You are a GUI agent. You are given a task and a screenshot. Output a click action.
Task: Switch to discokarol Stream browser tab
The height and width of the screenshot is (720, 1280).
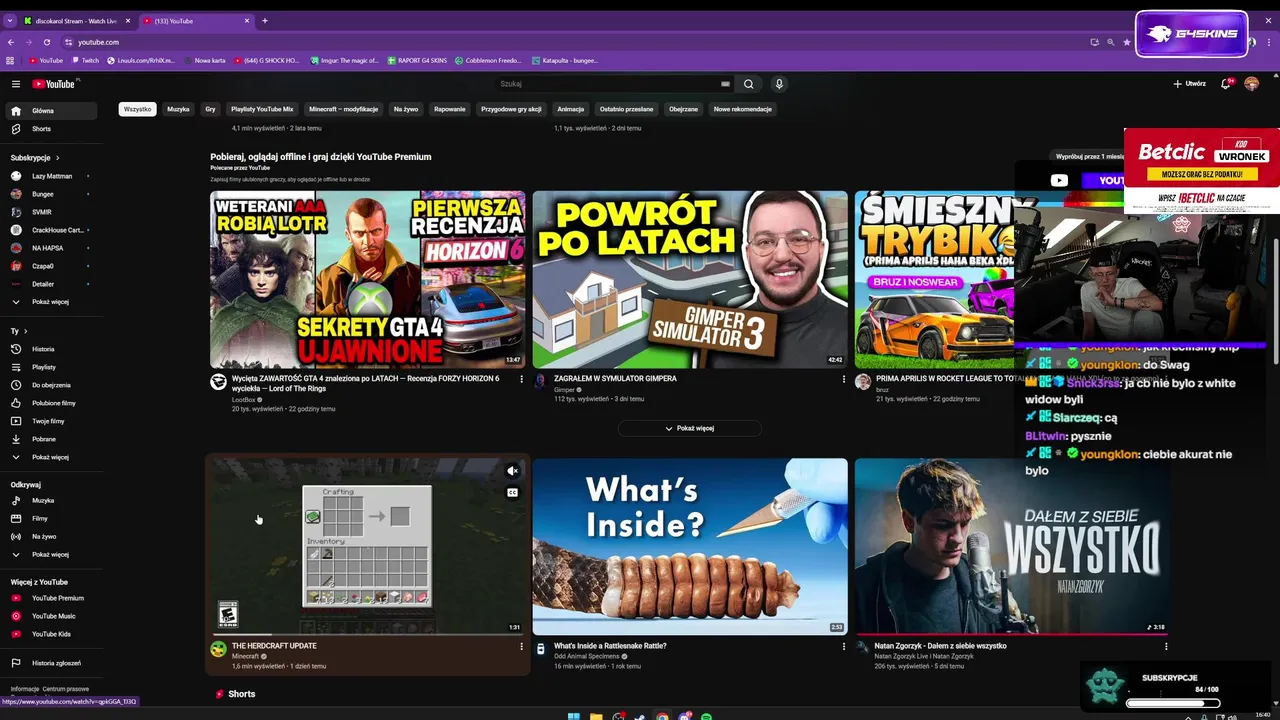pyautogui.click(x=77, y=21)
